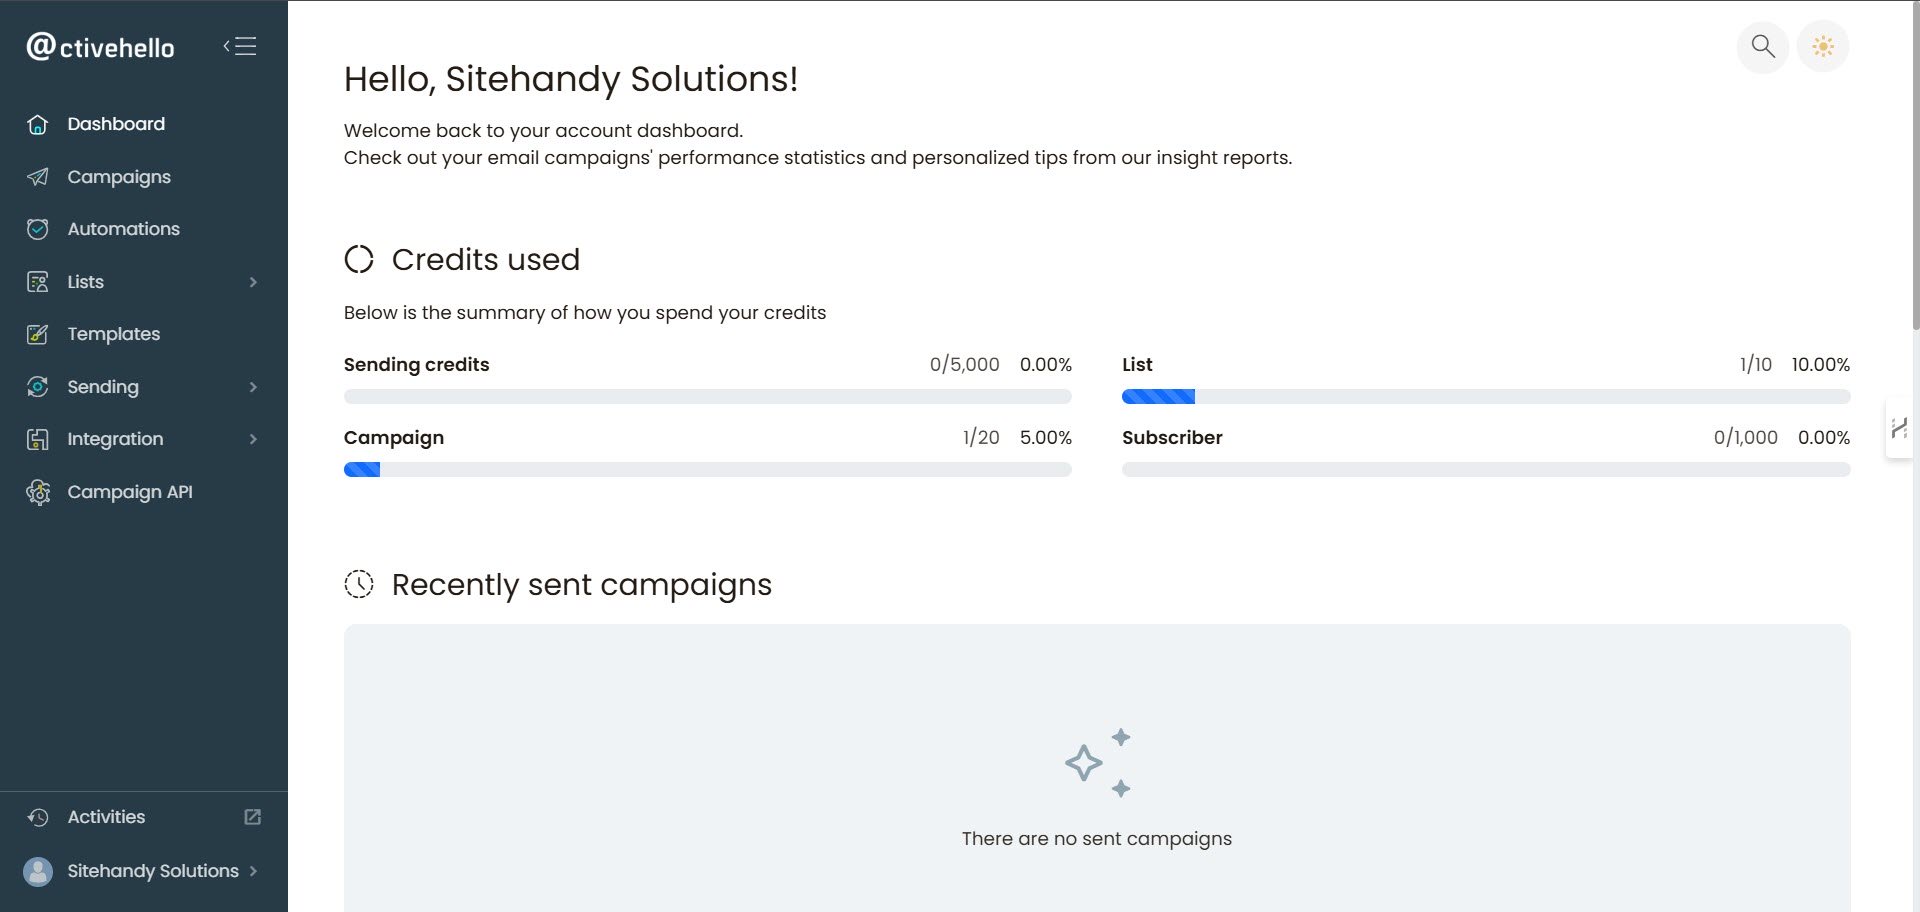This screenshot has height=912, width=1920.
Task: Click the Campaigns paper plane icon
Action: click(x=38, y=177)
